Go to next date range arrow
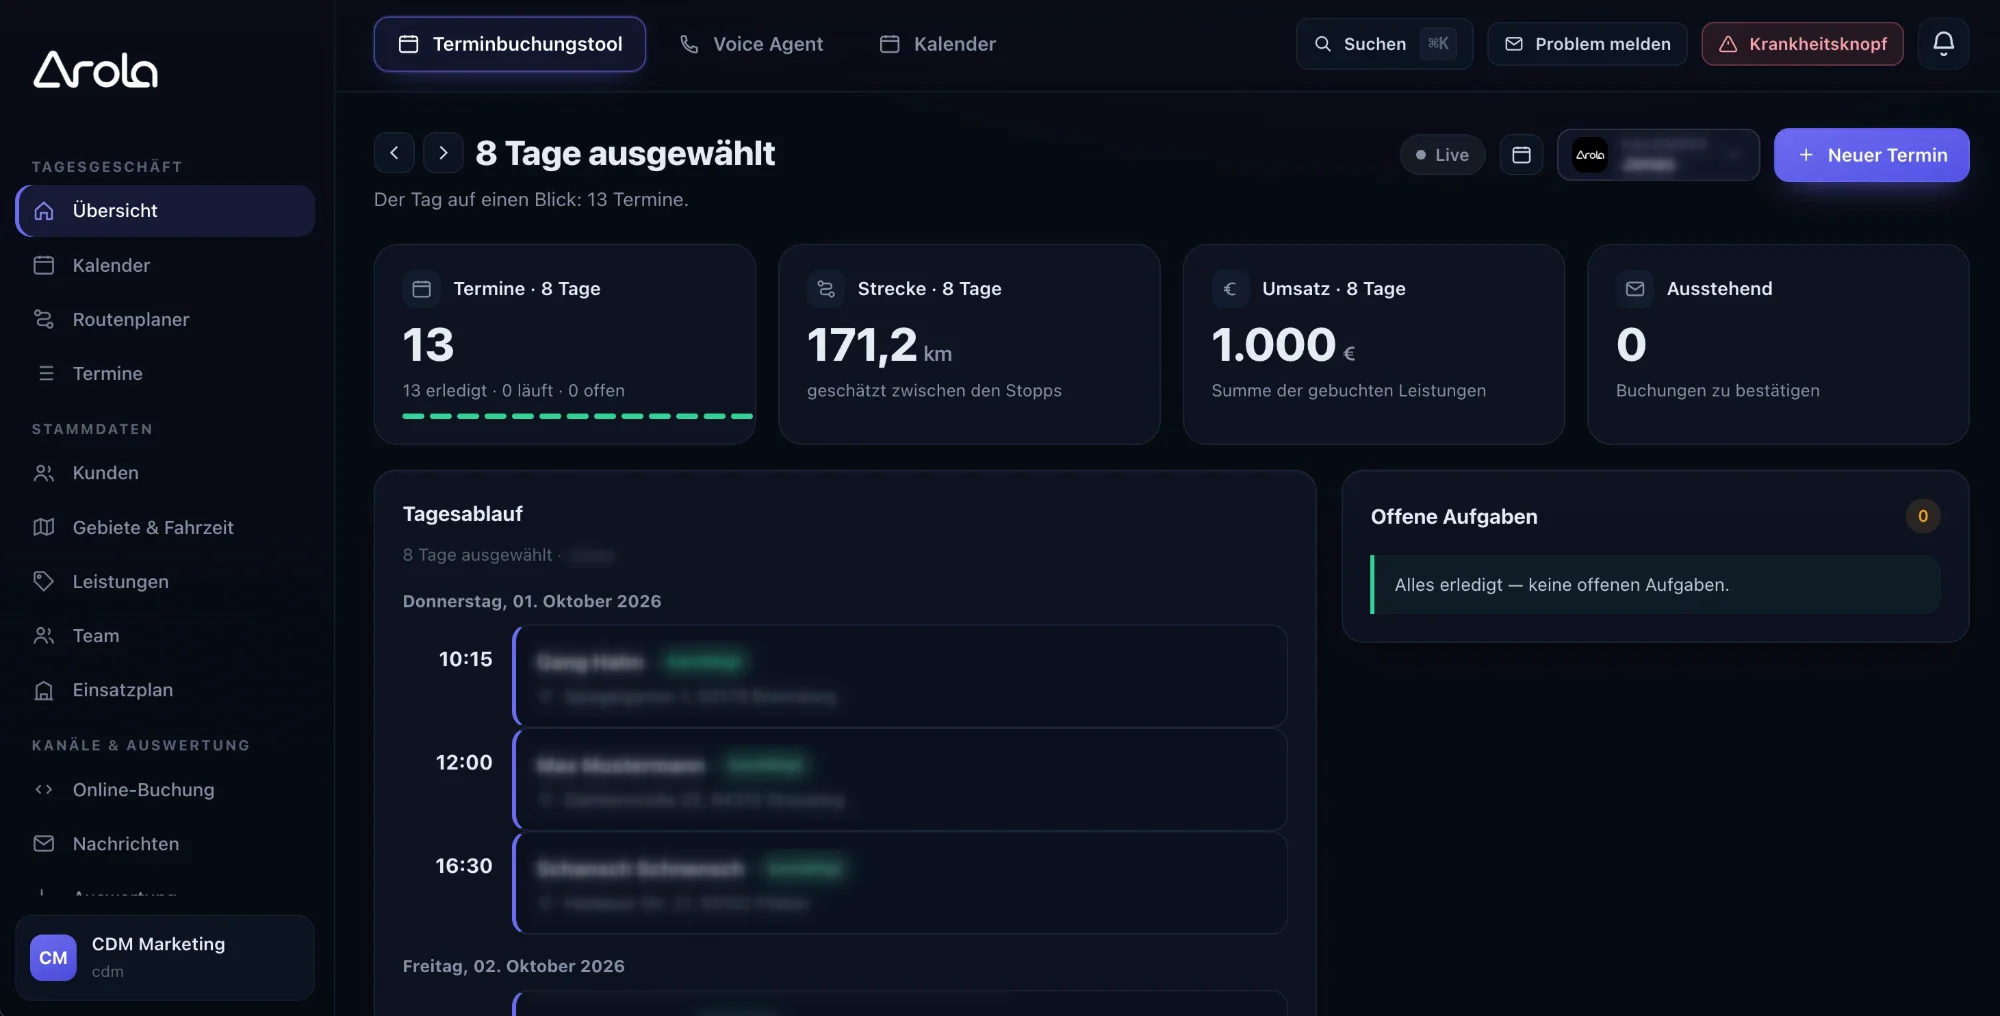The width and height of the screenshot is (2000, 1016). pyautogui.click(x=443, y=153)
